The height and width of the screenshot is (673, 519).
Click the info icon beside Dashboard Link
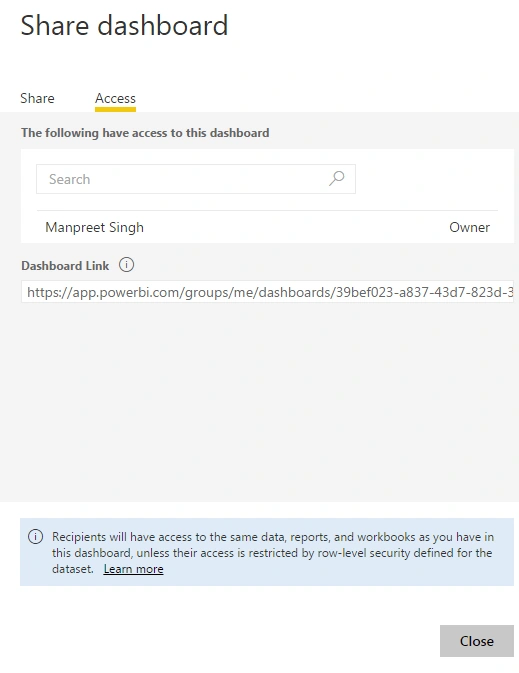pos(126,265)
